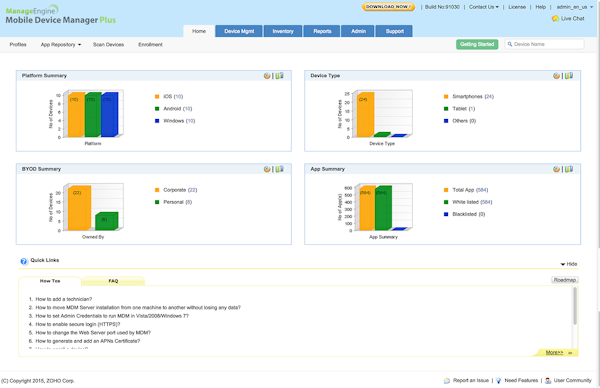Click the Report an Issue link

pyautogui.click(x=471, y=381)
